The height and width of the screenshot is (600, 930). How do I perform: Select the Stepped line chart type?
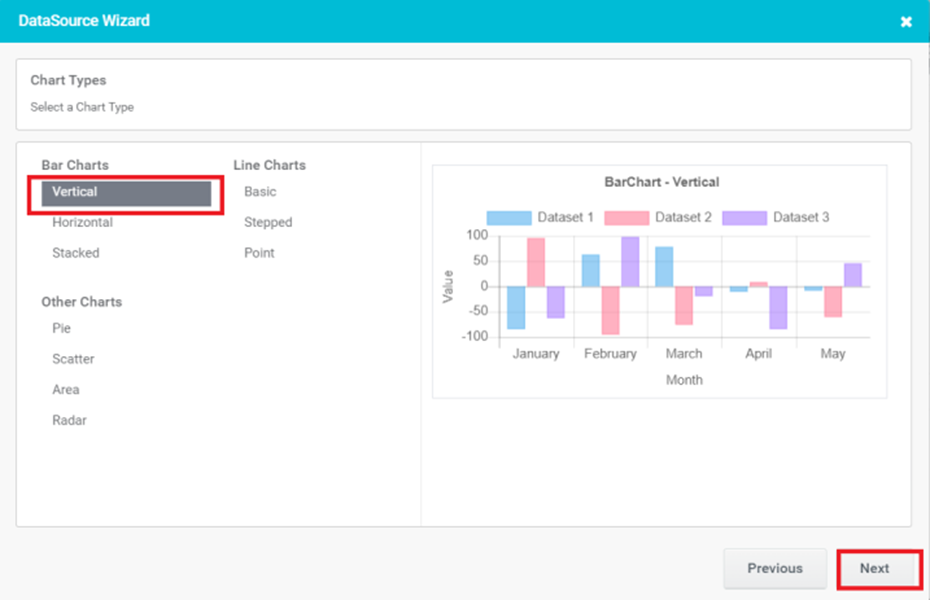(x=268, y=222)
